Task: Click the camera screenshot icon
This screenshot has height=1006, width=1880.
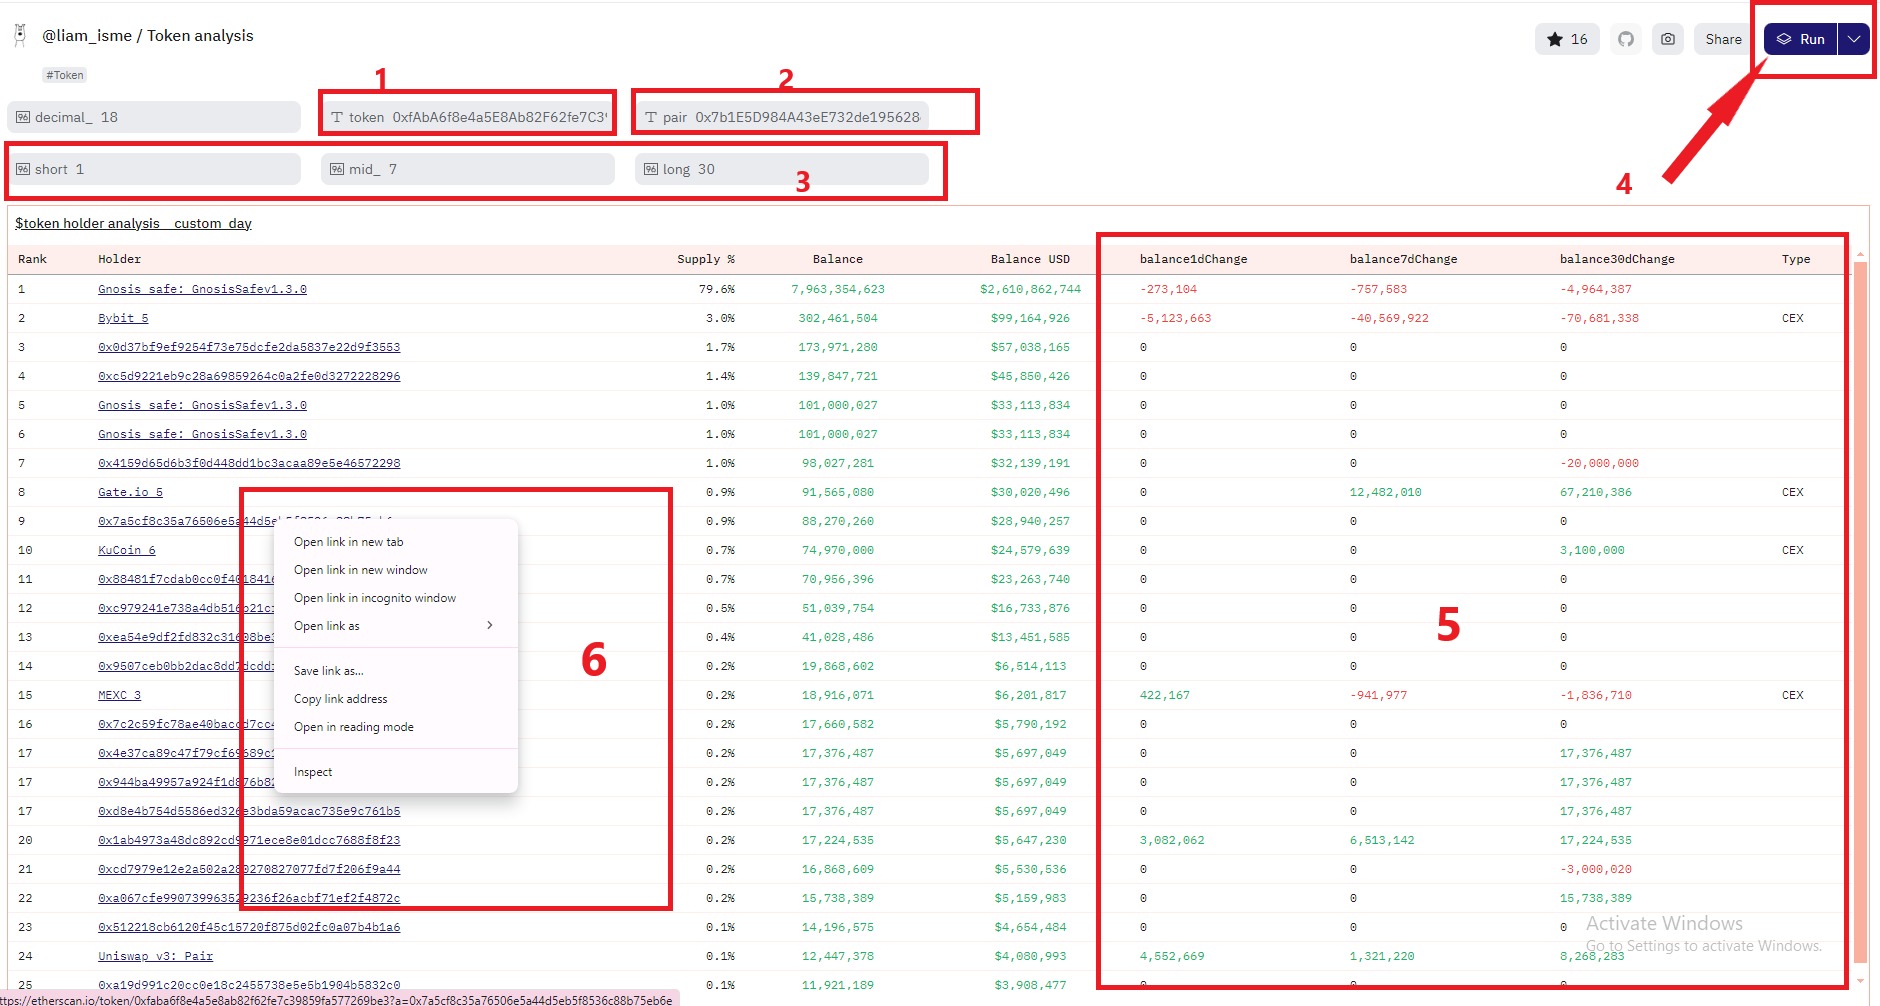Action: click(x=1668, y=39)
